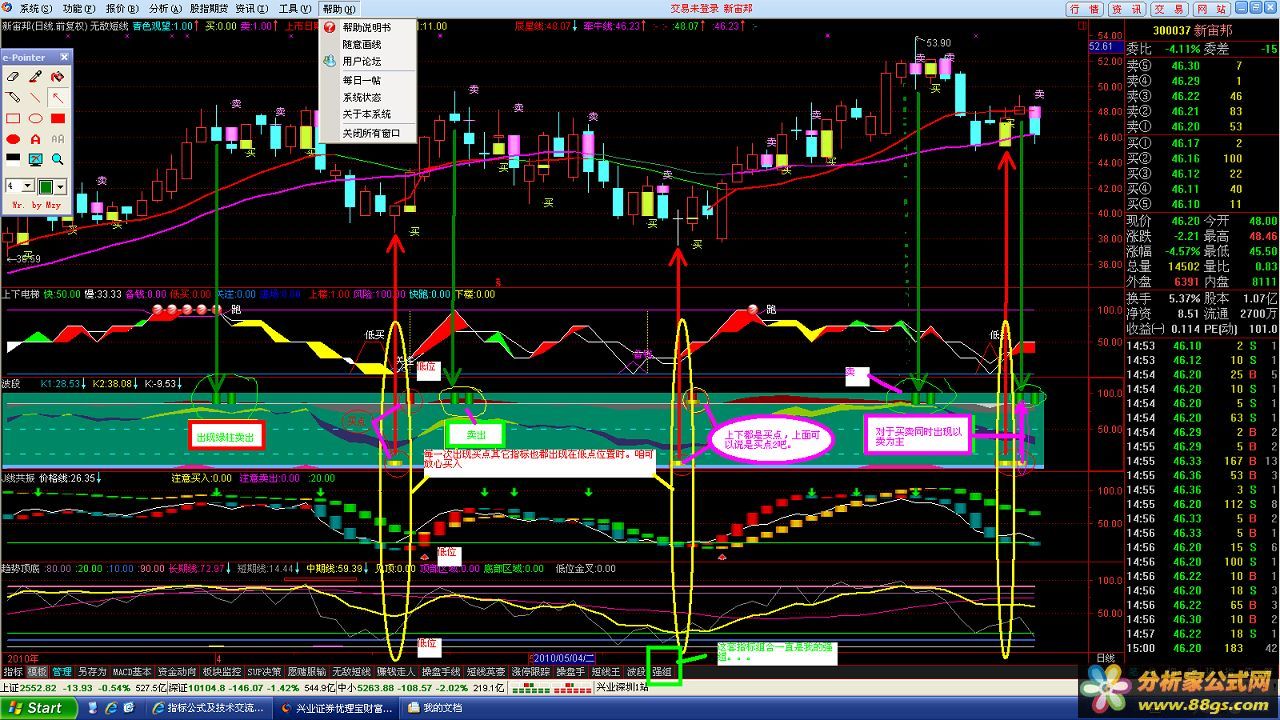The image size is (1280, 720).
Task: Switch to the 无敌短线 indicator tab
Action: 351,672
